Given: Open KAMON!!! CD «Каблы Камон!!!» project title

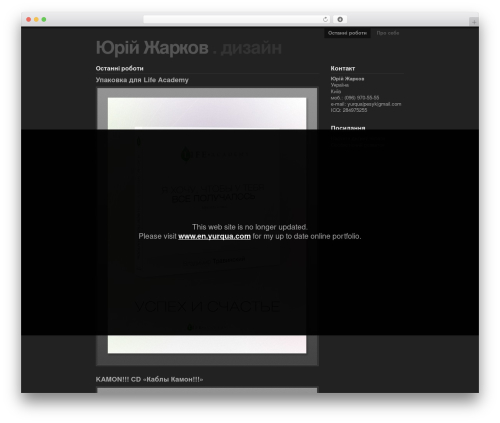Looking at the screenshot, I should (x=149, y=379).
